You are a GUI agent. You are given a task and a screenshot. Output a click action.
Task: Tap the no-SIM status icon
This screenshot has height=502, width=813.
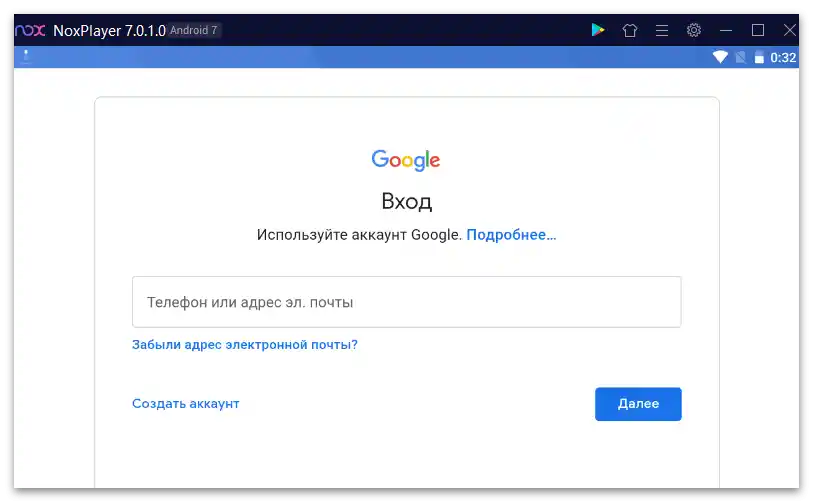point(741,57)
